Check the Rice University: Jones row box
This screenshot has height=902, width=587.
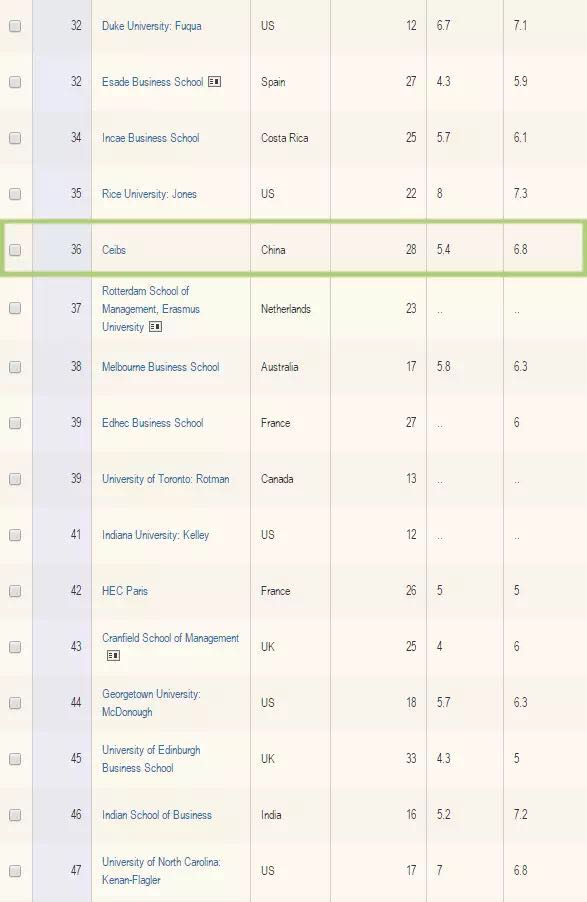(x=16, y=194)
